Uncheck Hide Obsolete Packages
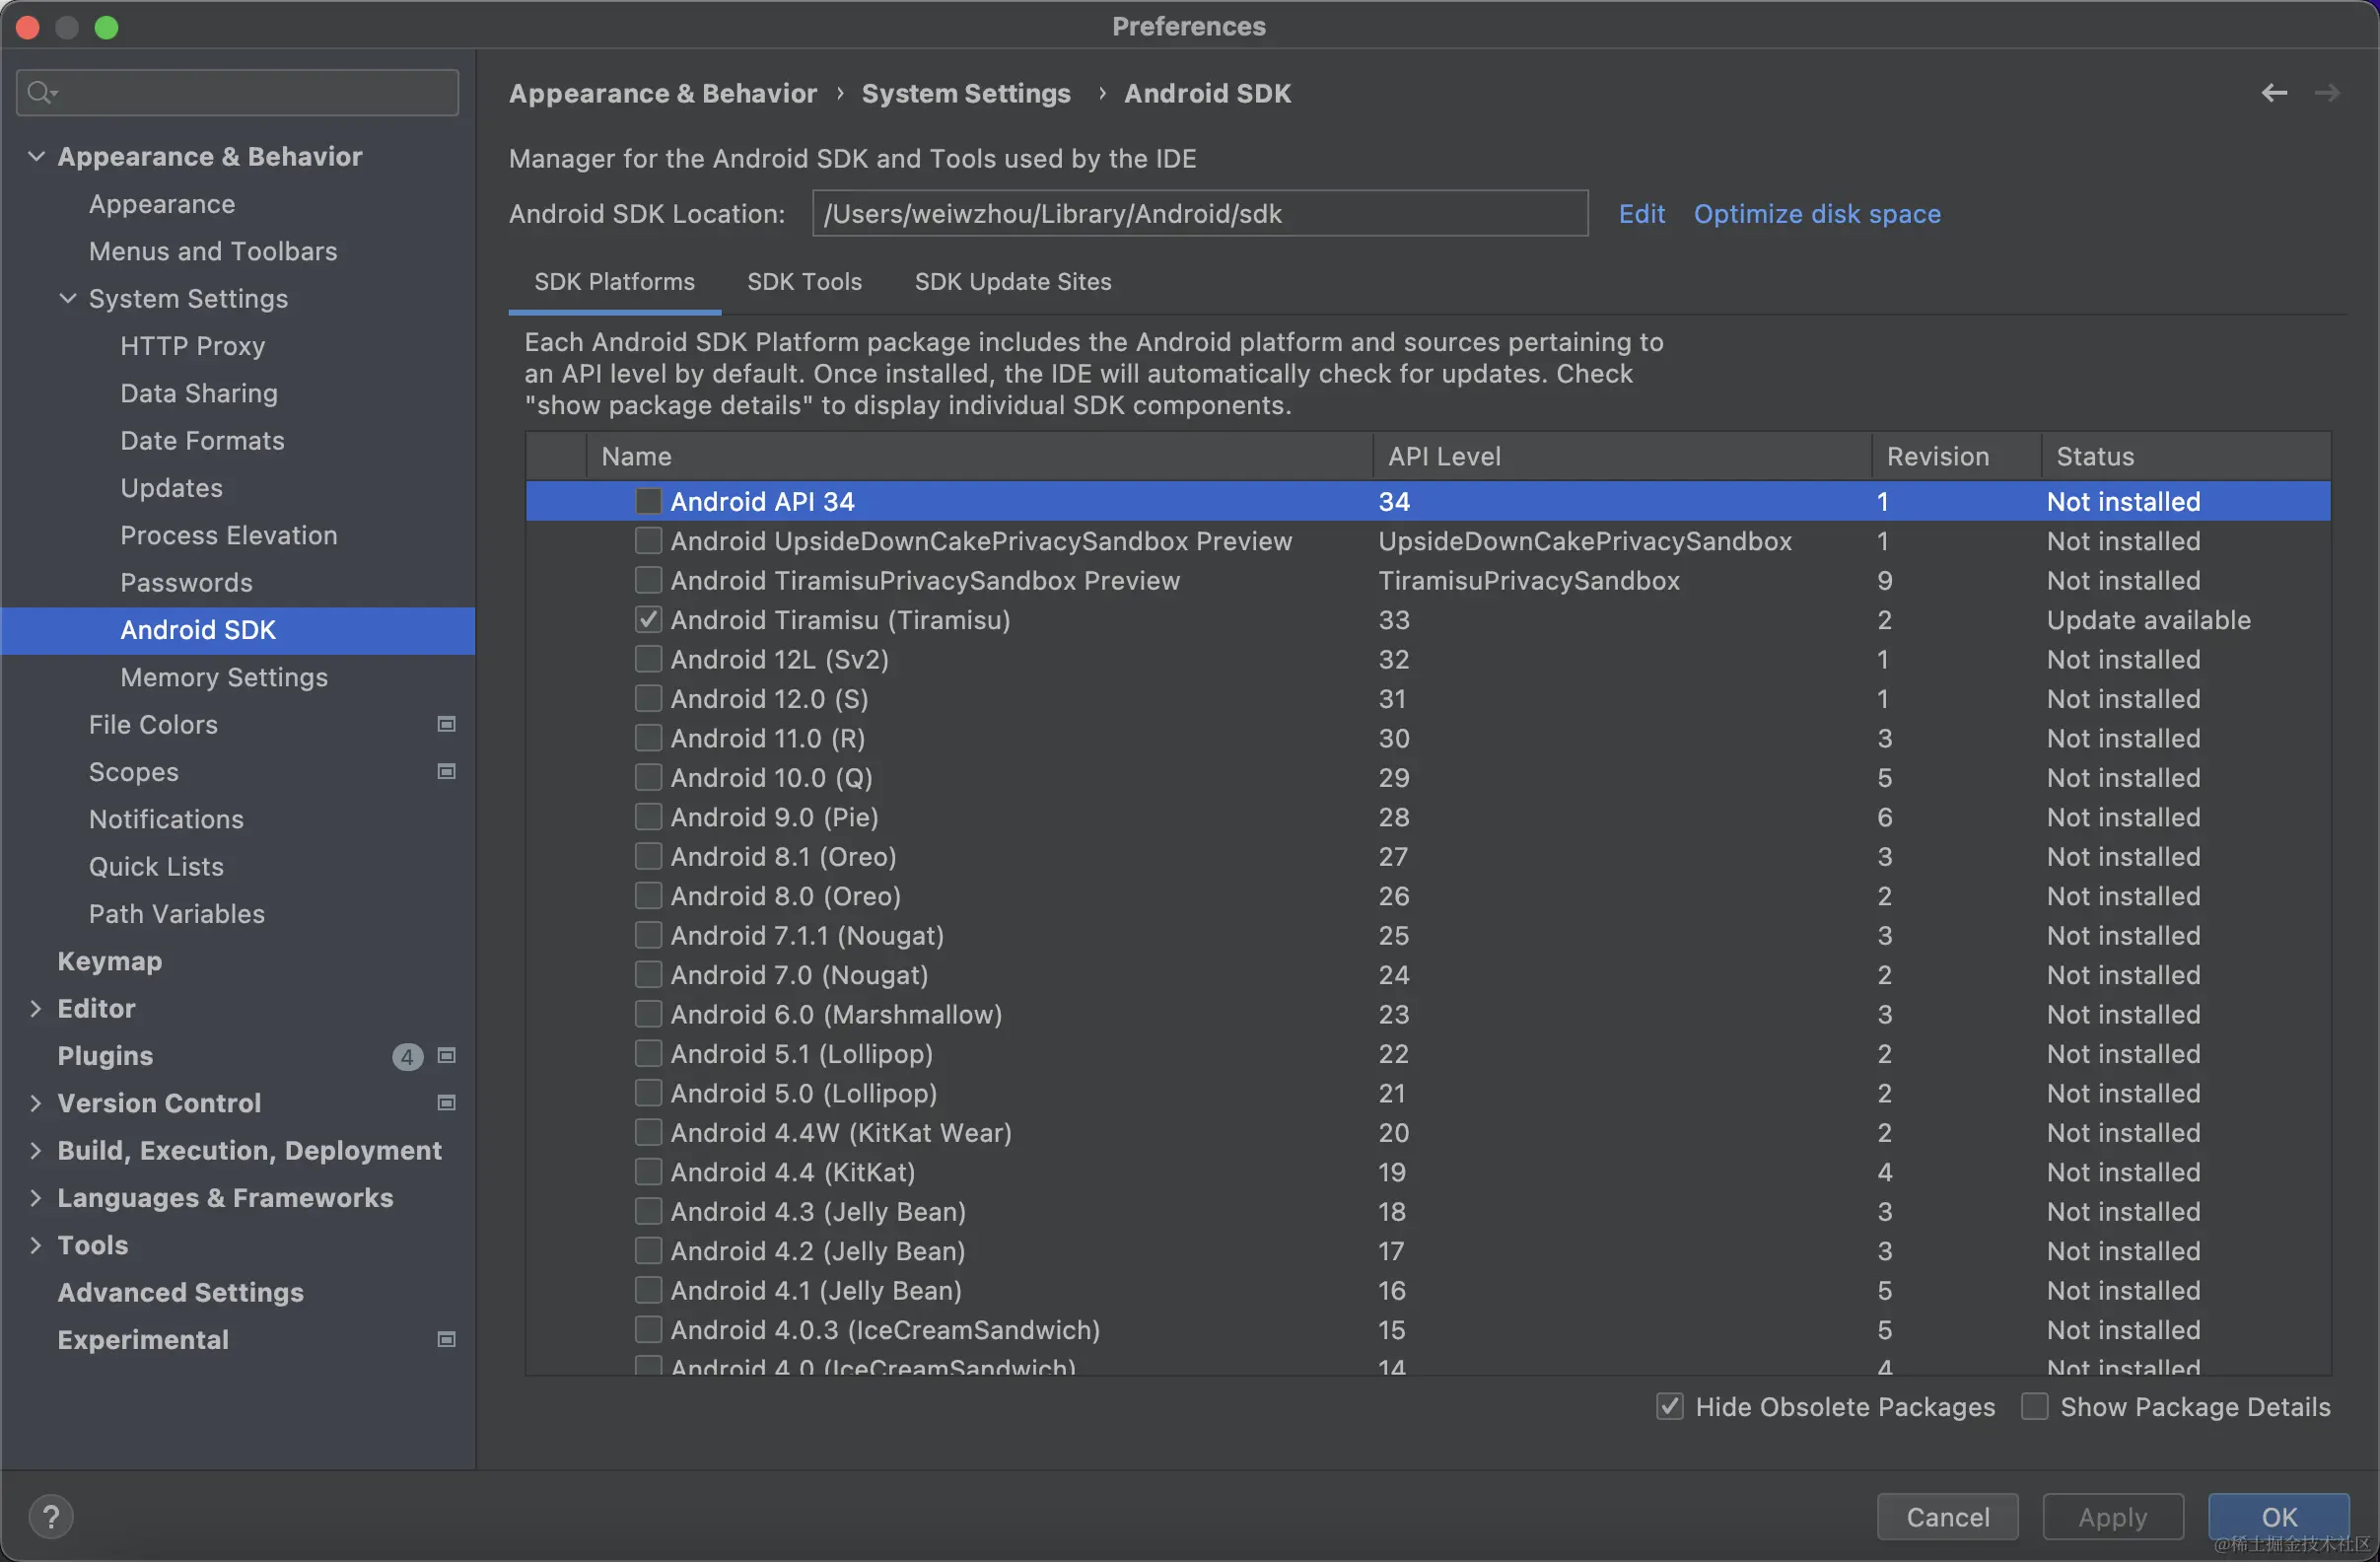 click(1669, 1406)
